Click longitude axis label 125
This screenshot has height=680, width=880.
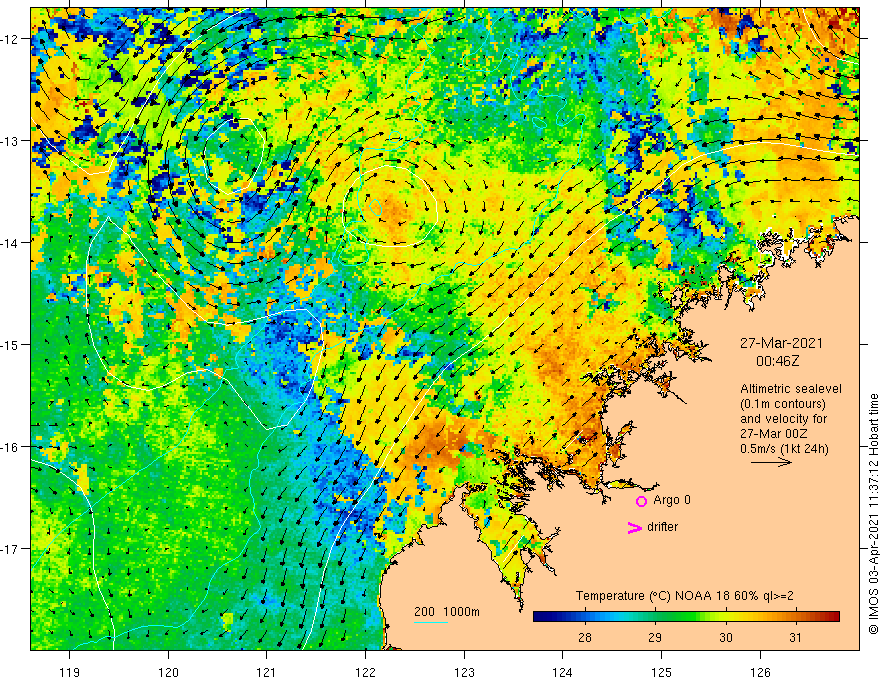coord(662,672)
